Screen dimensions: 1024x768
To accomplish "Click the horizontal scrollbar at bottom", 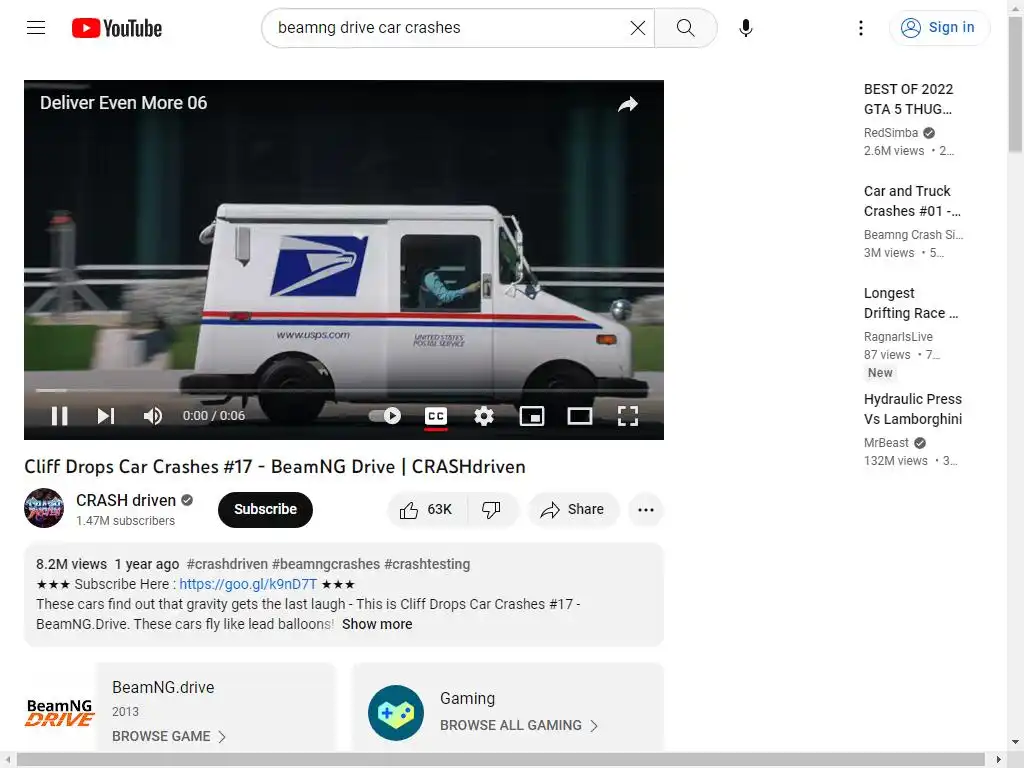I will [x=500, y=760].
